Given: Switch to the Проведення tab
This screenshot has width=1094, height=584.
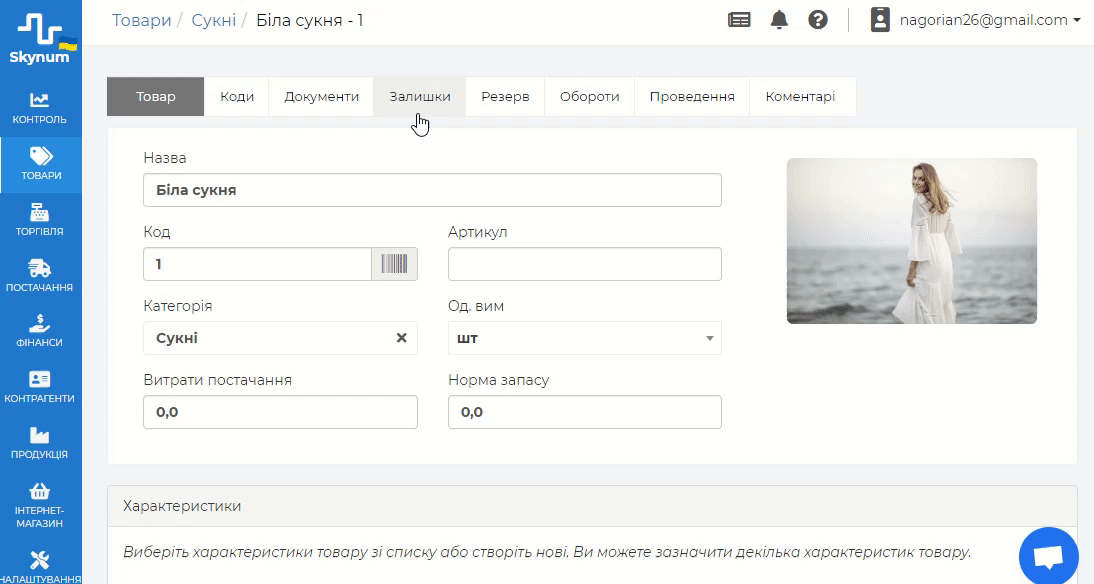Looking at the screenshot, I should pyautogui.click(x=692, y=96).
